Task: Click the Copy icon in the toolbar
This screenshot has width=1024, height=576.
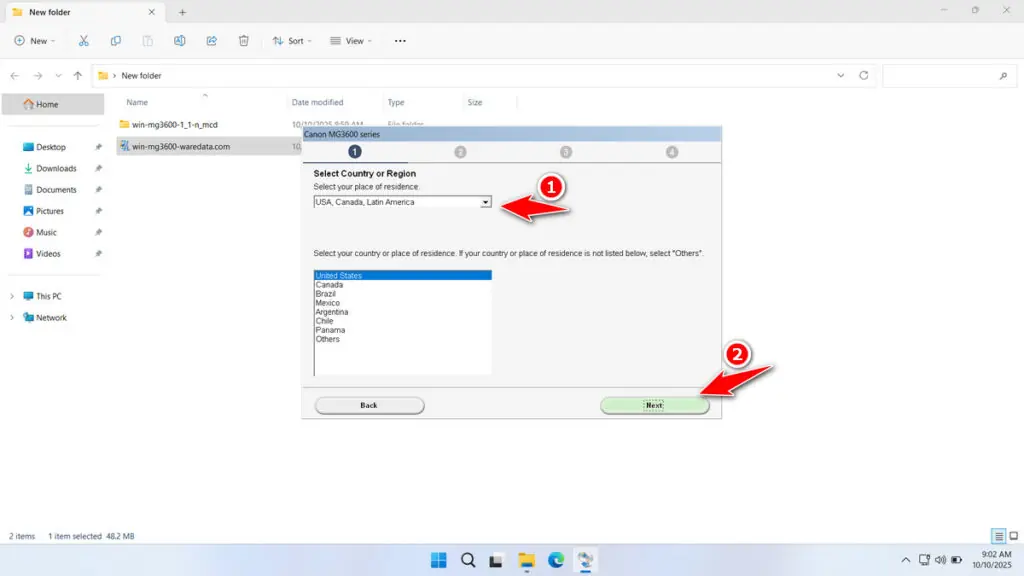Action: (x=116, y=40)
